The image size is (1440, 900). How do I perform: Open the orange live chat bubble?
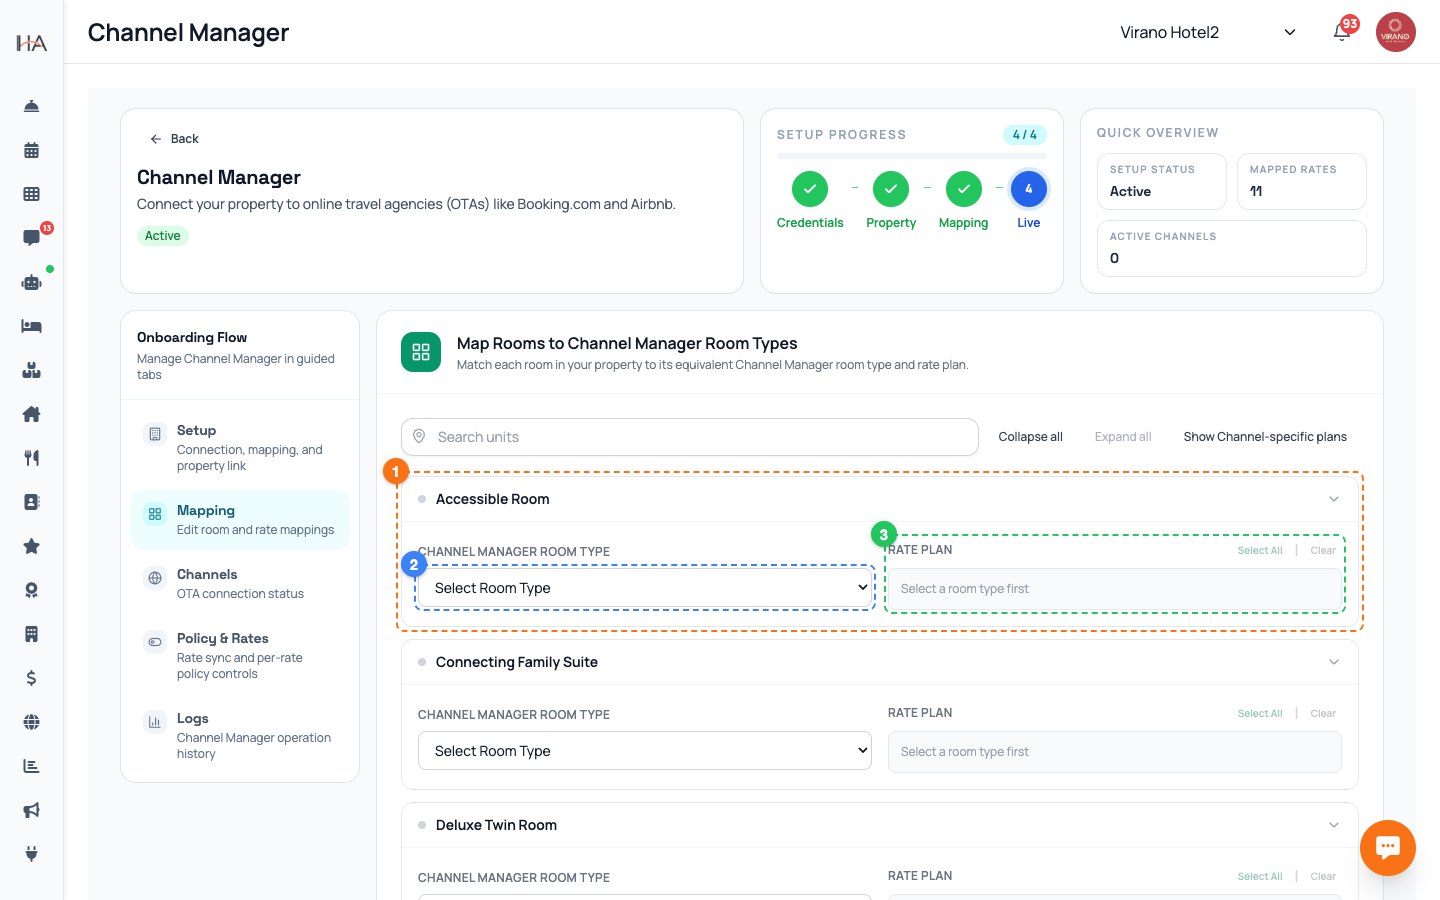coord(1388,848)
